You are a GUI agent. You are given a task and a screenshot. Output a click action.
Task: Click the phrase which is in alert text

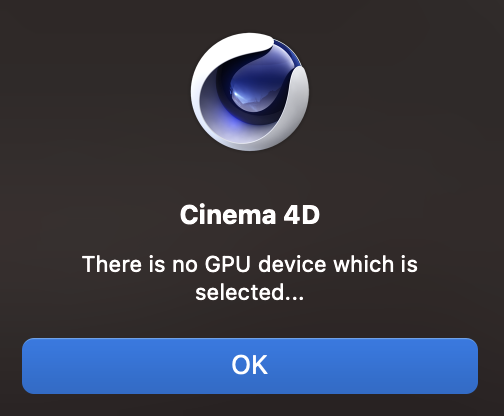coord(376,264)
